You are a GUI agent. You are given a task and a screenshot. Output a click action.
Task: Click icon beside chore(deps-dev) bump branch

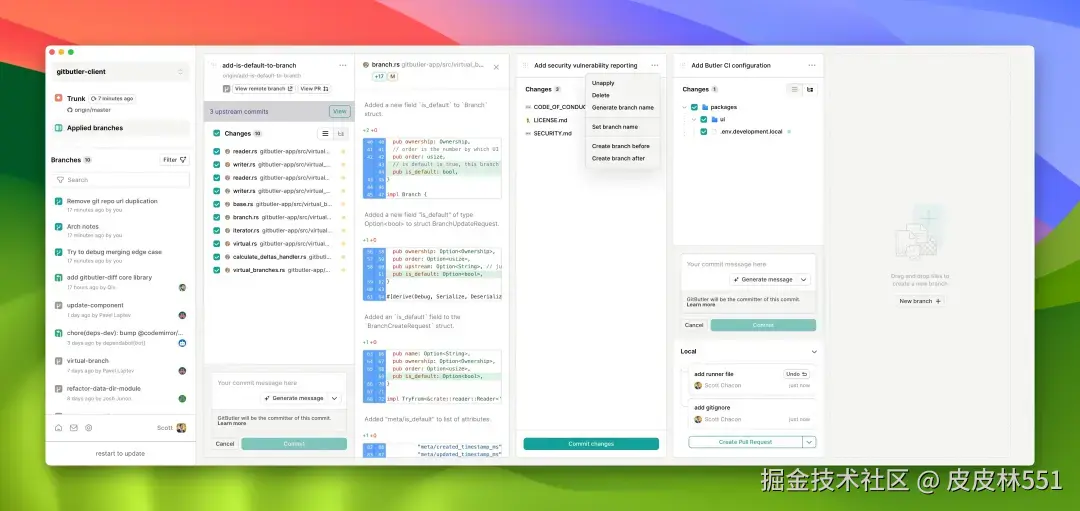coord(59,333)
